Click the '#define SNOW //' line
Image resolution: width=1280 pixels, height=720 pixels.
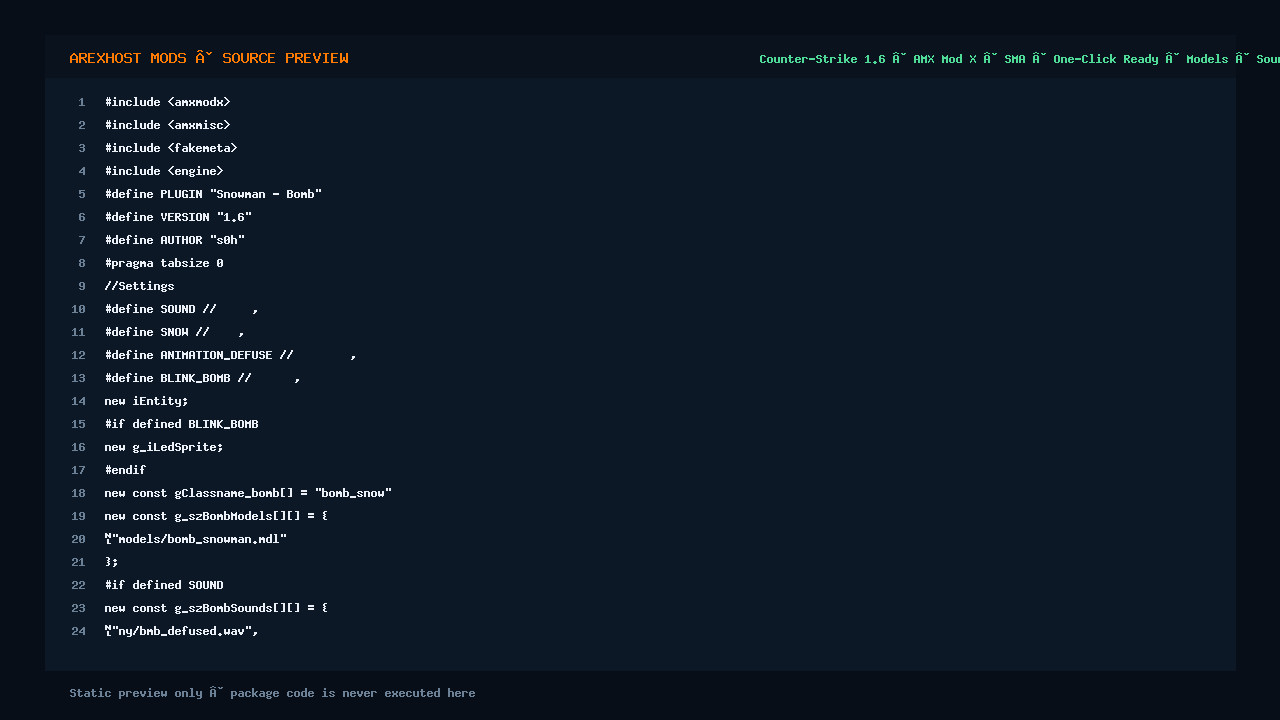pyautogui.click(x=174, y=332)
